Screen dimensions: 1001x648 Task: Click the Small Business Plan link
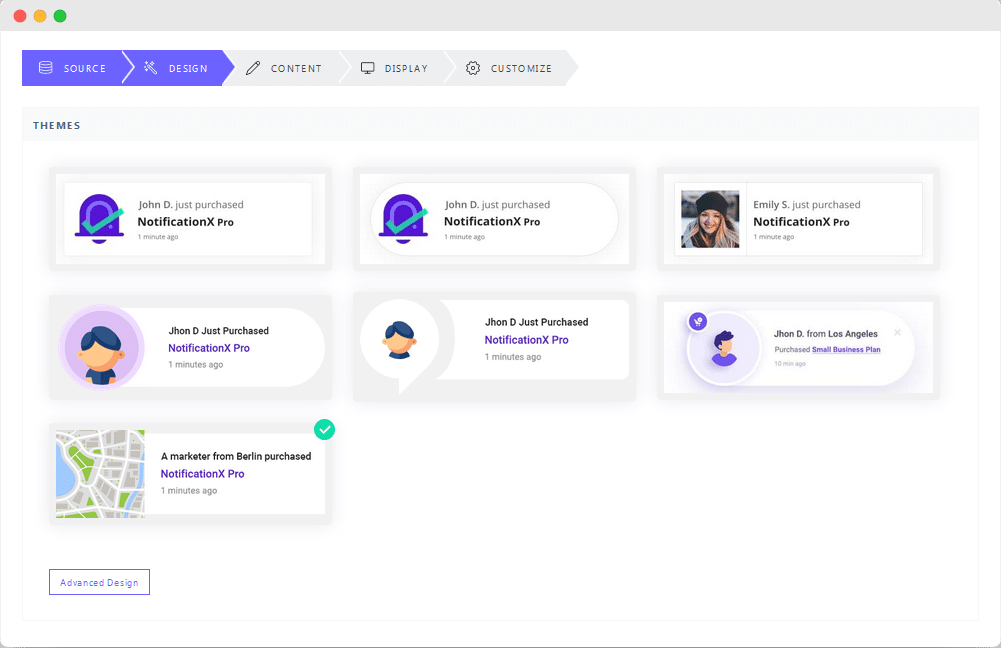(846, 350)
